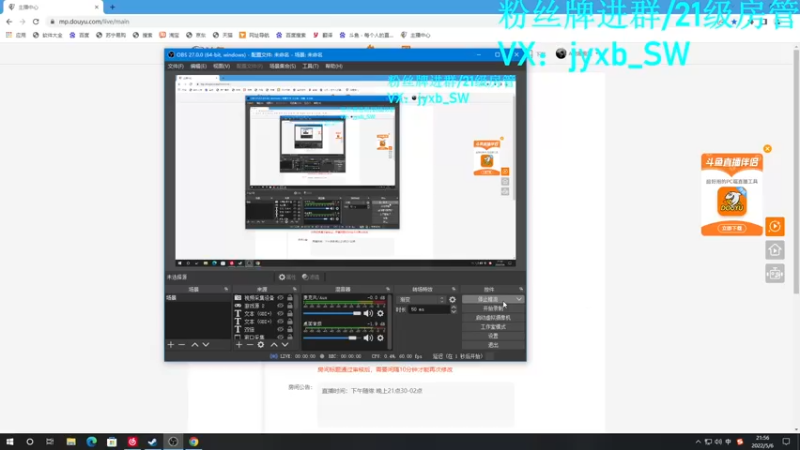
Task: Mute the 麦克风/Aux speaker icon
Action: (x=368, y=313)
